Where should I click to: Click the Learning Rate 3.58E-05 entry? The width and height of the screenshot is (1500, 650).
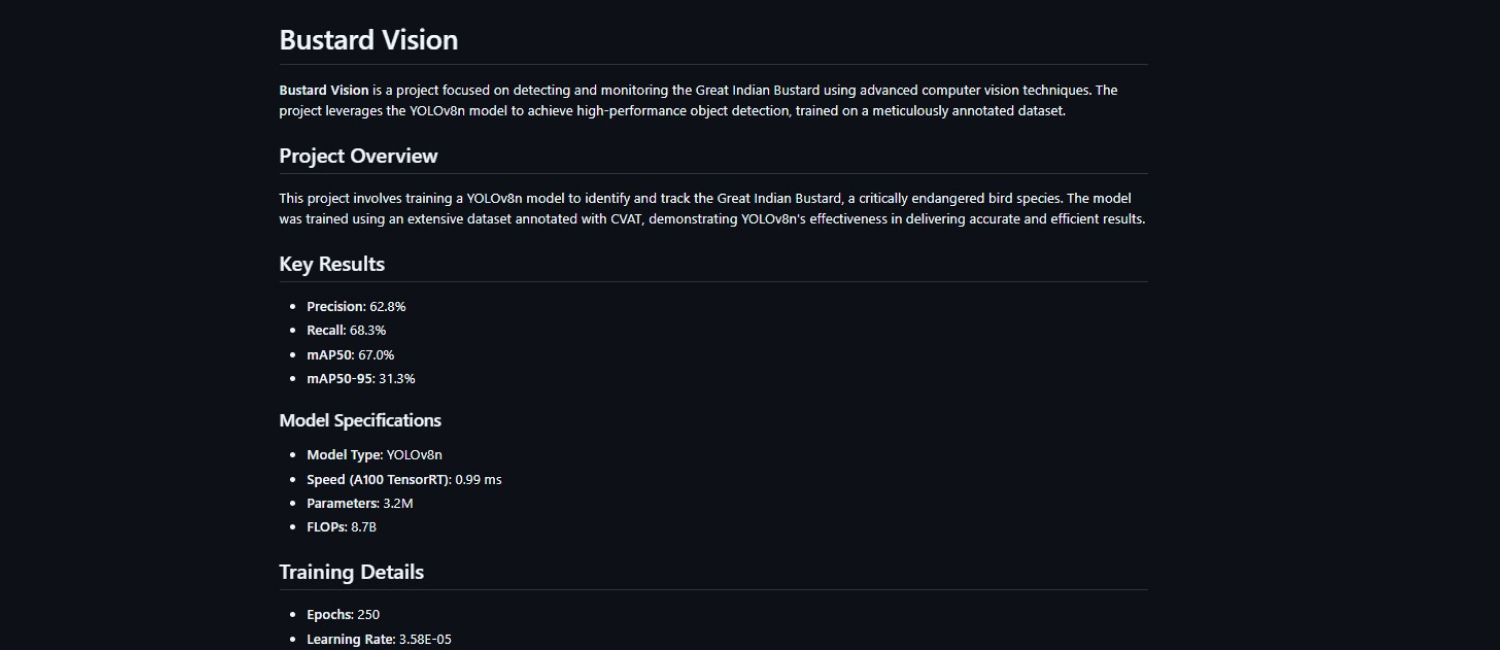(379, 639)
